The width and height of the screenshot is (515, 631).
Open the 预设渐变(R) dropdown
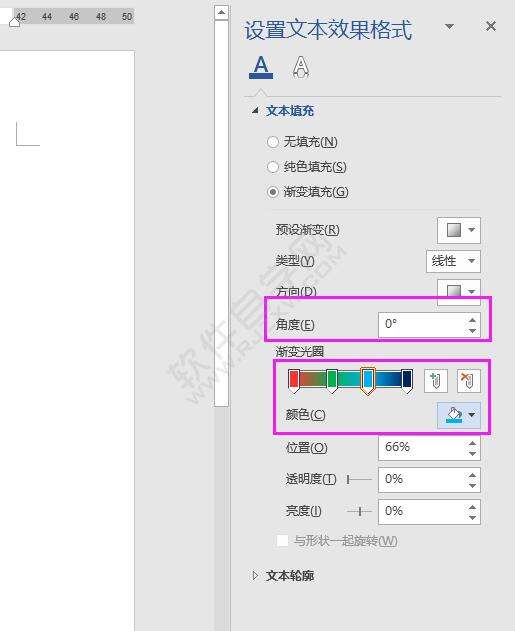click(x=459, y=230)
